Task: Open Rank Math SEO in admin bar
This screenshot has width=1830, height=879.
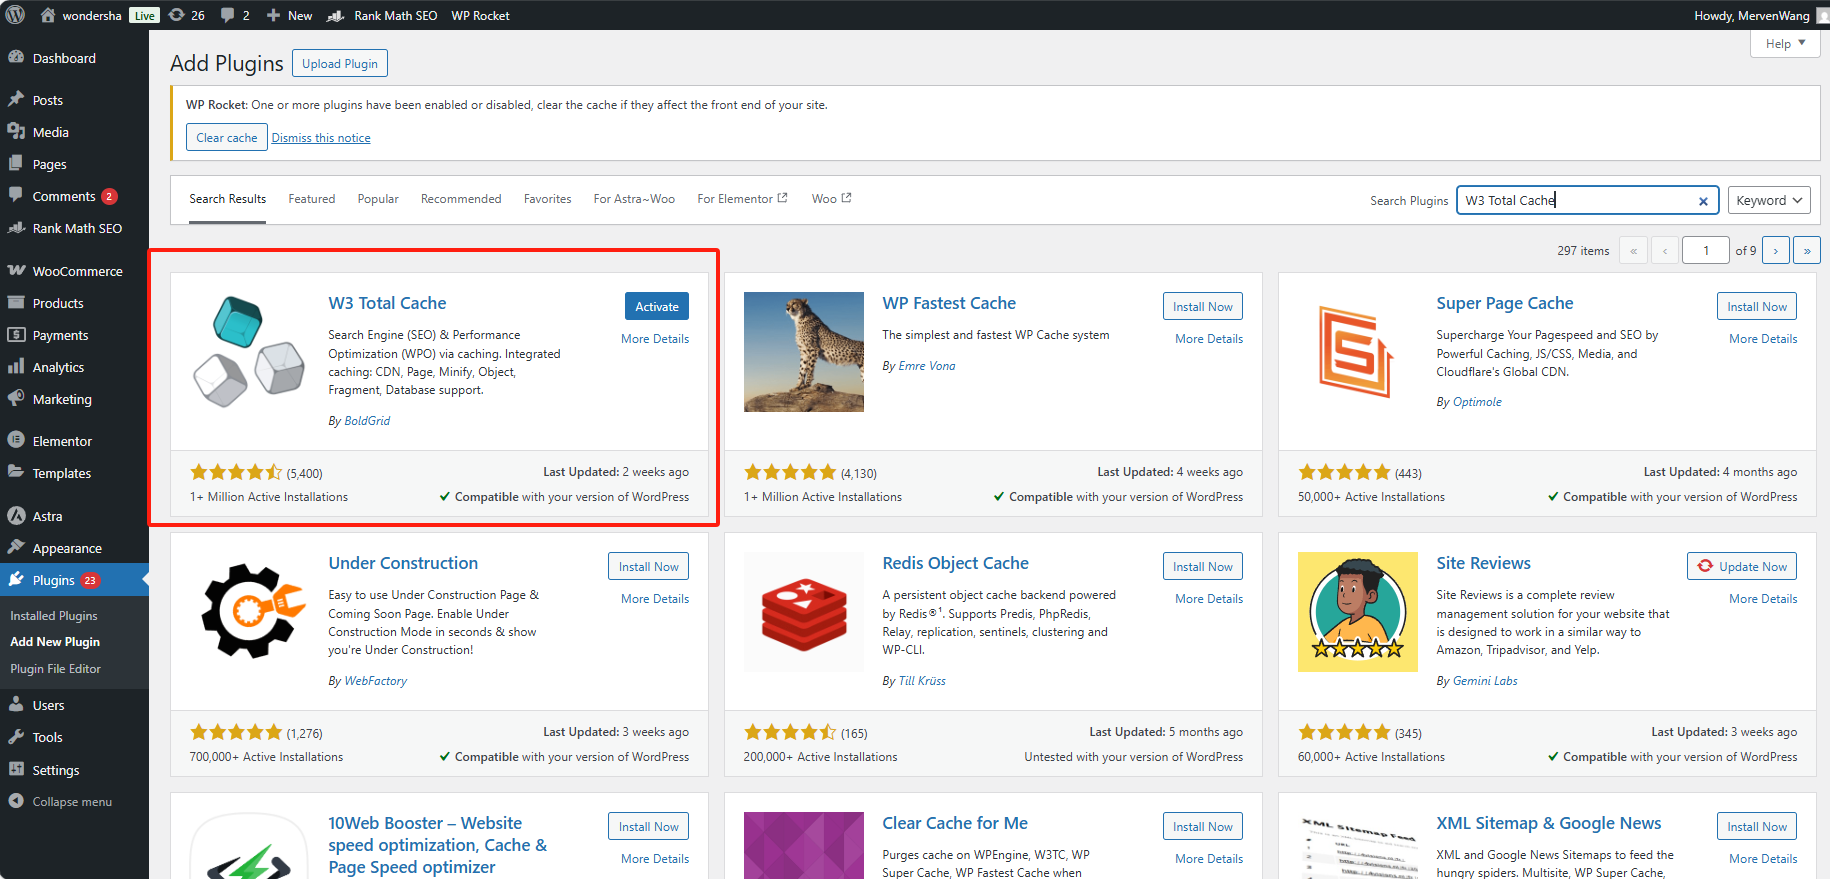Action: (x=383, y=15)
